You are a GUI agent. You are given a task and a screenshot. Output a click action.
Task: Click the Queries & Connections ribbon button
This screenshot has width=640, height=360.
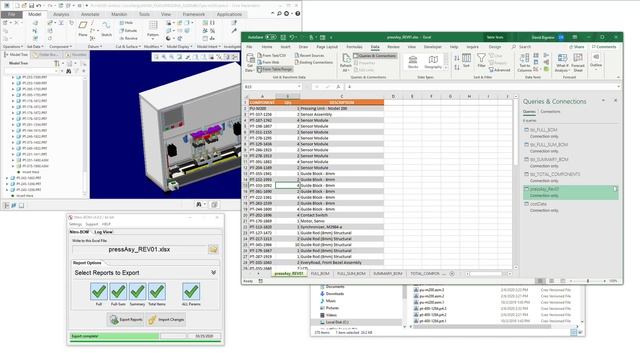click(375, 56)
